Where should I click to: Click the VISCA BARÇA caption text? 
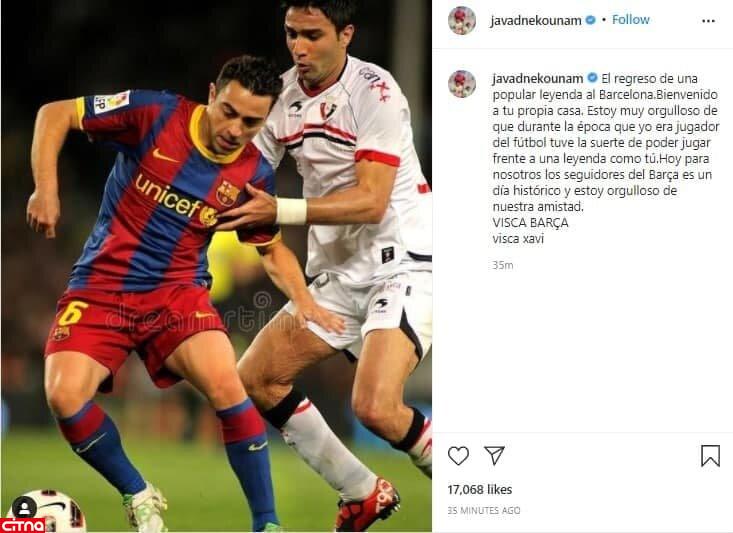coord(530,223)
